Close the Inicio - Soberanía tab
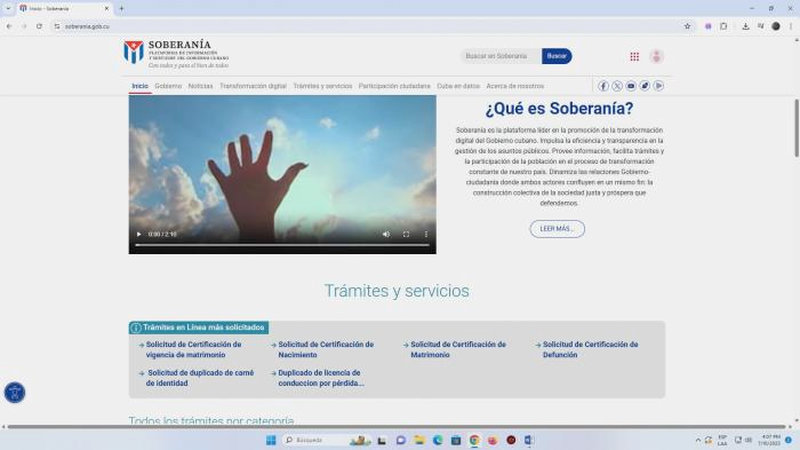 pyautogui.click(x=107, y=8)
